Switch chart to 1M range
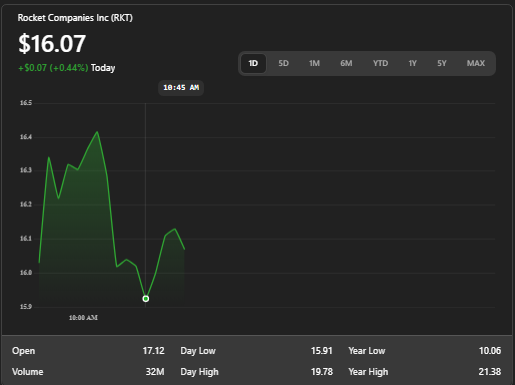 point(314,63)
